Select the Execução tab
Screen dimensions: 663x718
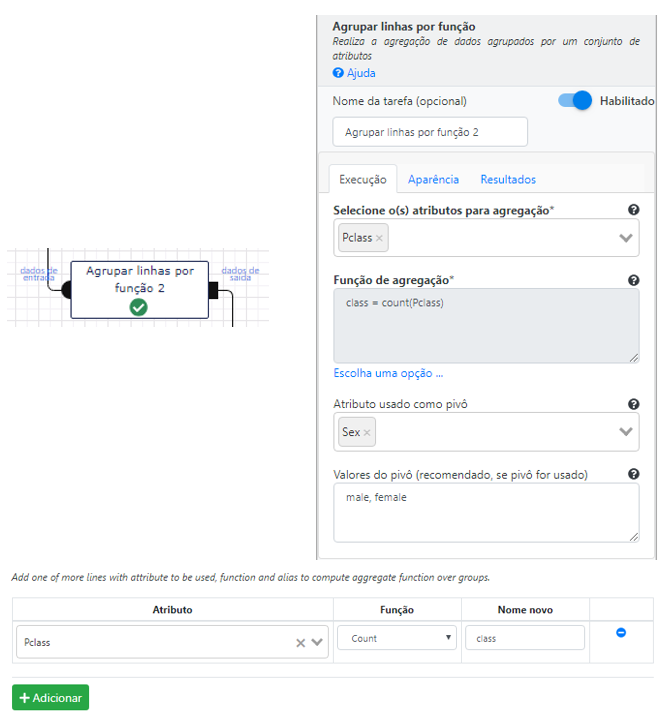363,180
